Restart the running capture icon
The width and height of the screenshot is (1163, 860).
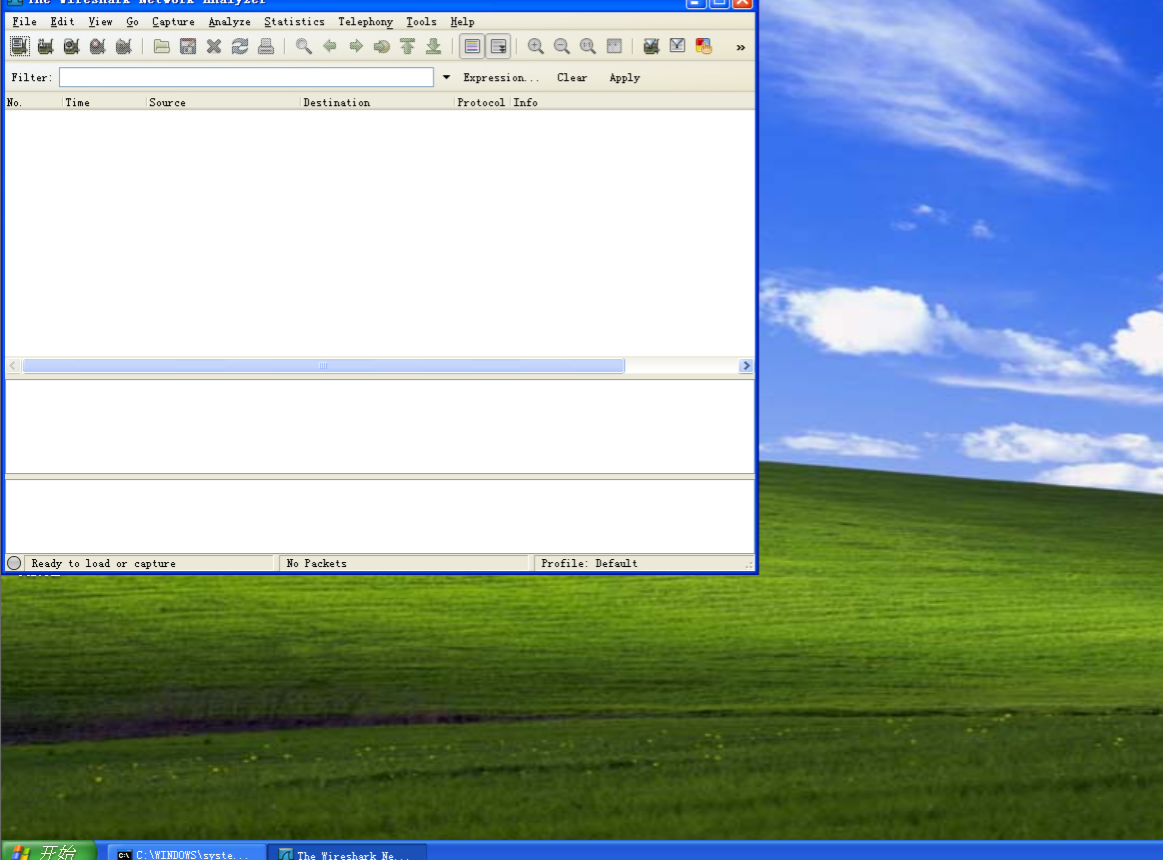(x=124, y=46)
